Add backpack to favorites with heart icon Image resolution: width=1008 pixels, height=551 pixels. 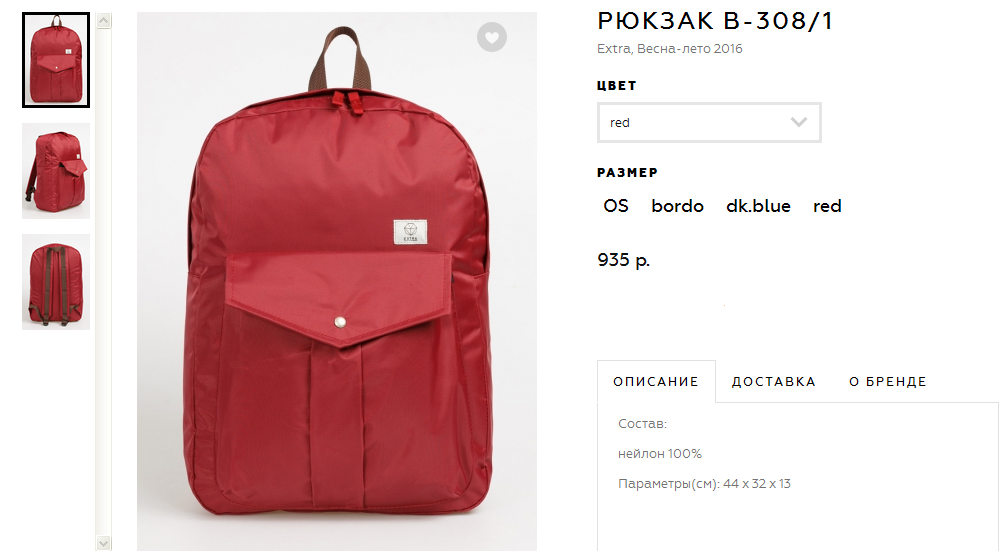[492, 37]
